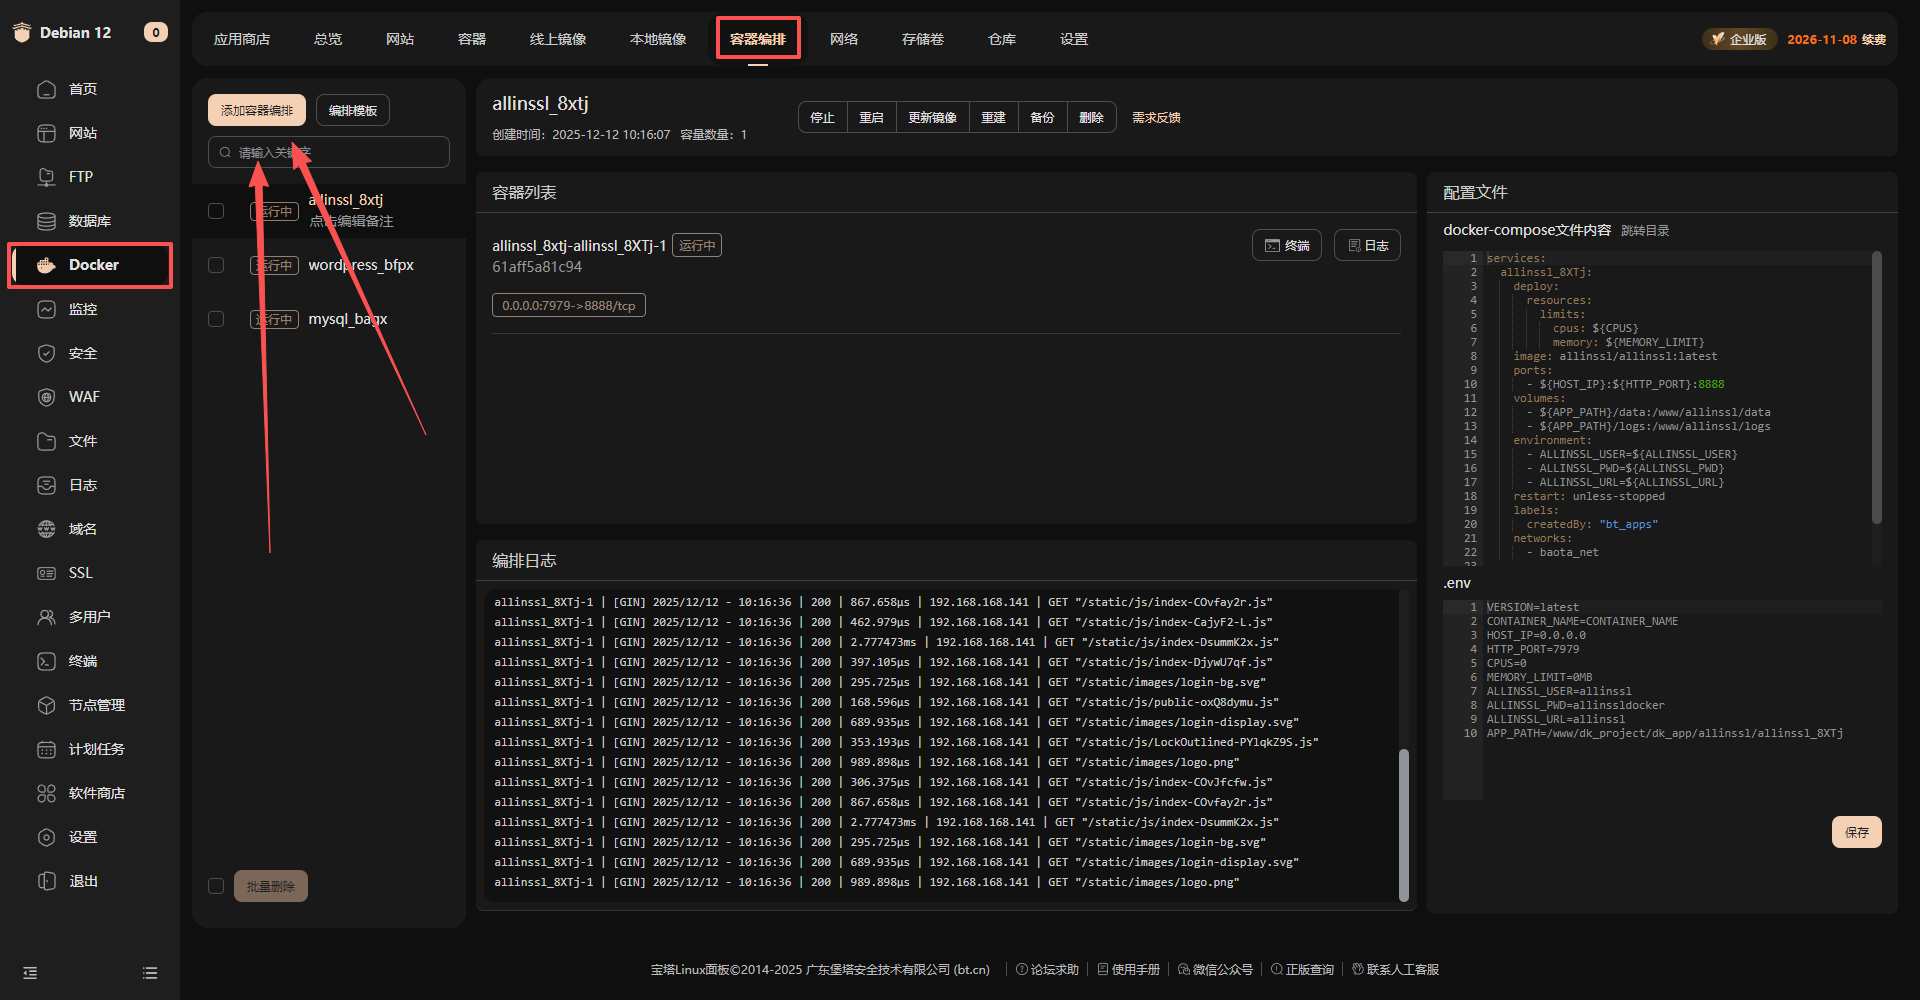Screen dimensions: 1920x1000
Task: Collapse the sidebar using bottom-left menu icon
Action: [x=30, y=973]
